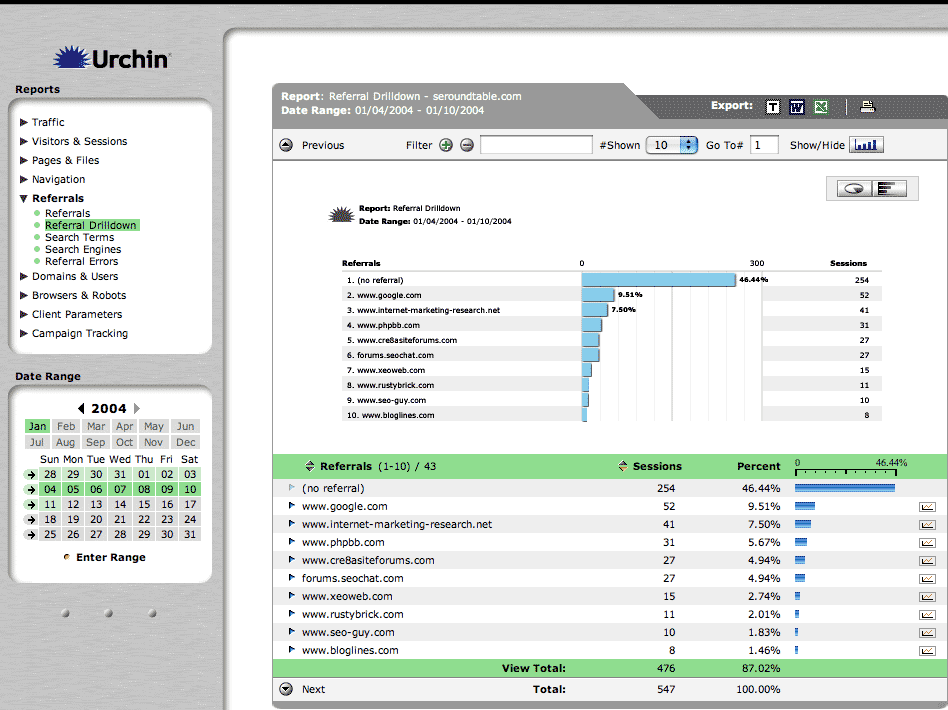Open trend graph for www.cre8asiteforums.com
The height and width of the screenshot is (710, 948).
927,561
